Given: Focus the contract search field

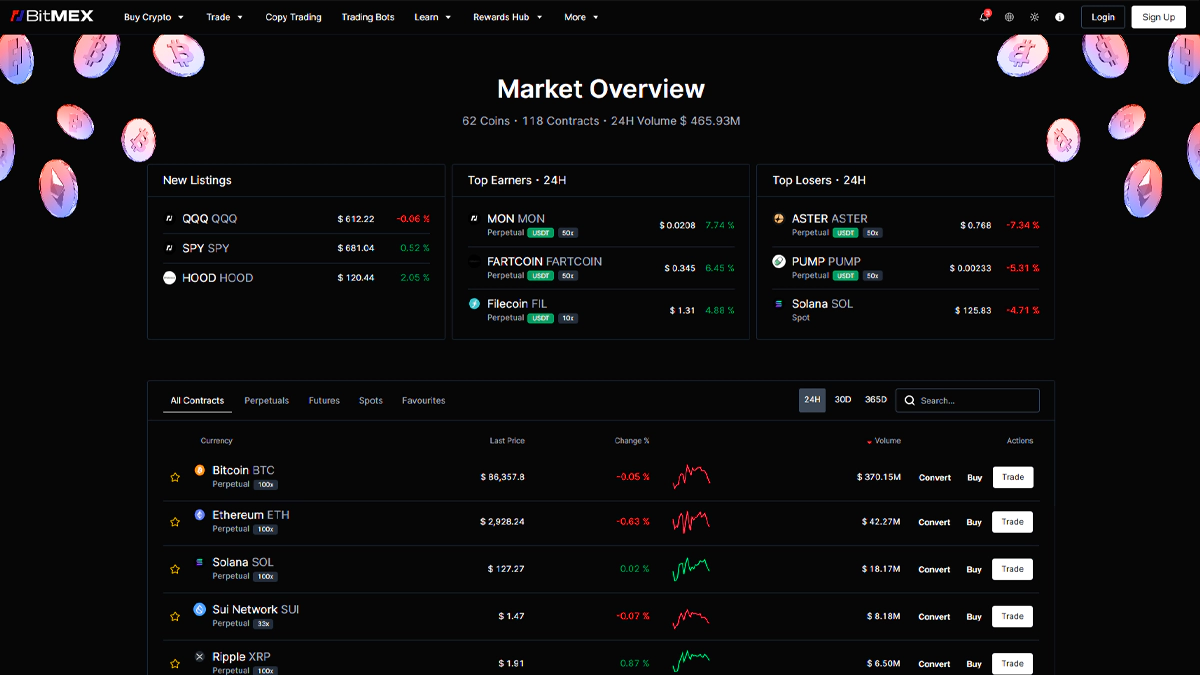Looking at the screenshot, I should pyautogui.click(x=975, y=401).
